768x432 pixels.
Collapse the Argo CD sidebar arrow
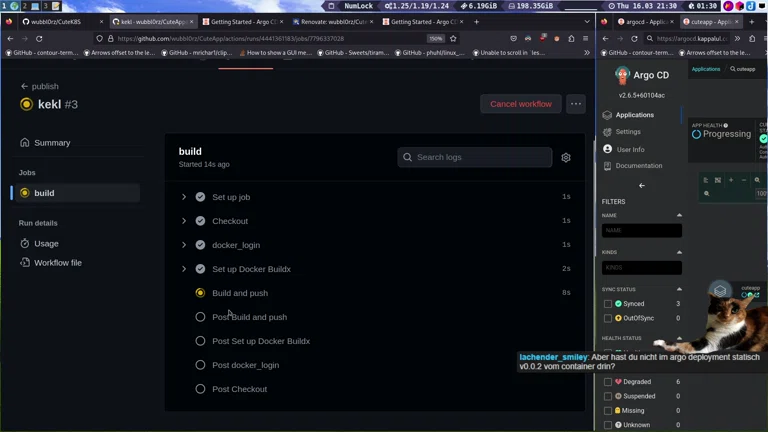[642, 186]
